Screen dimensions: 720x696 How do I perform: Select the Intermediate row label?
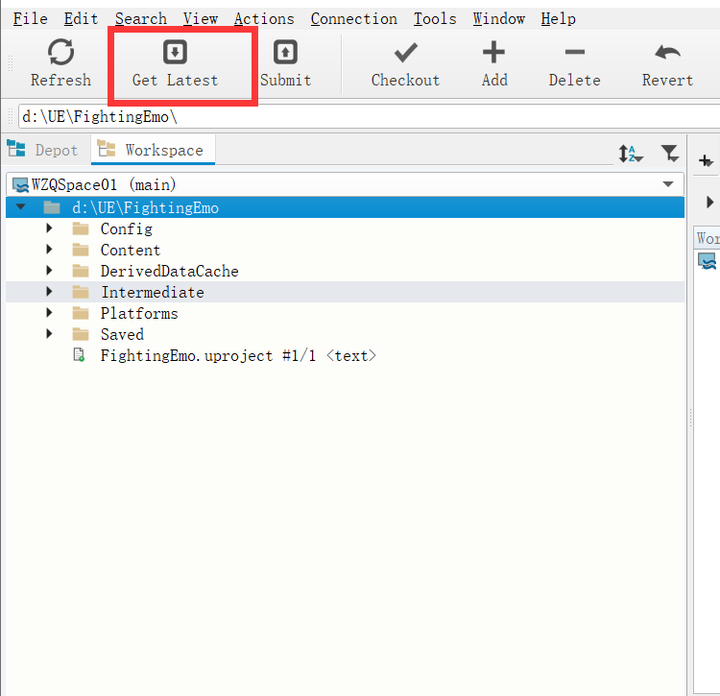(152, 292)
